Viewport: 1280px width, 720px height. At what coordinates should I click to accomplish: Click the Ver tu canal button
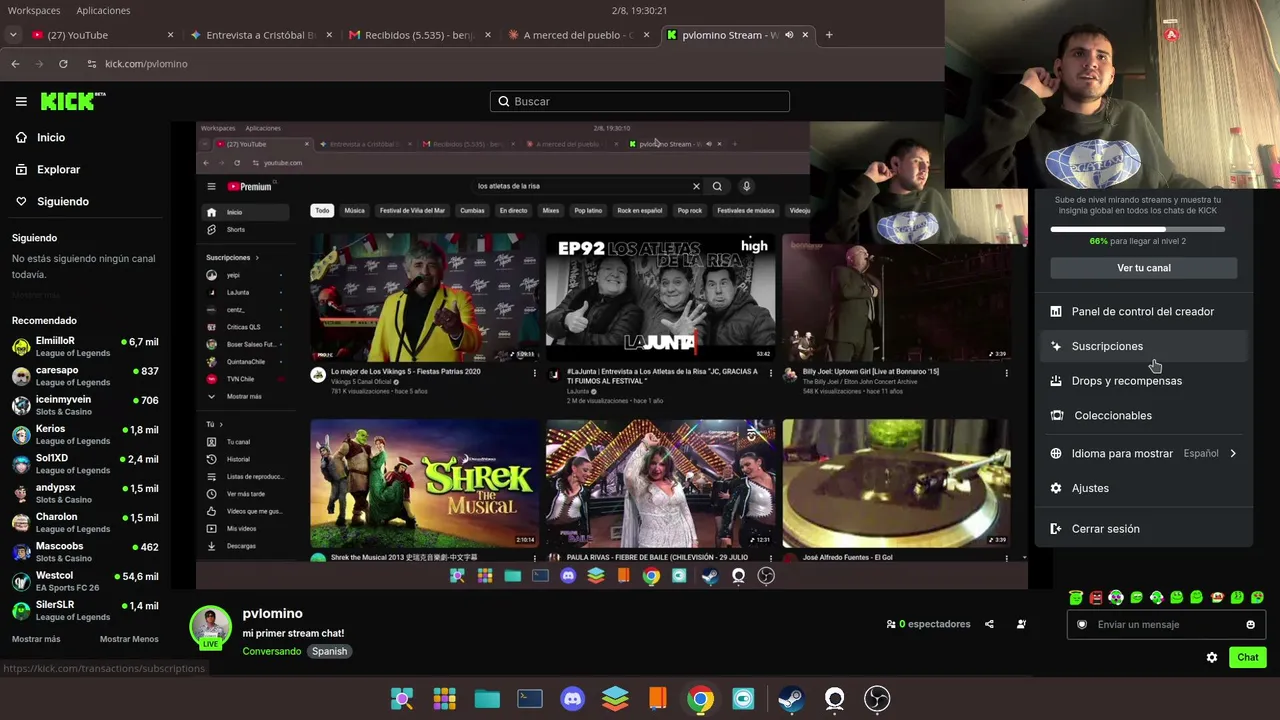1144,268
